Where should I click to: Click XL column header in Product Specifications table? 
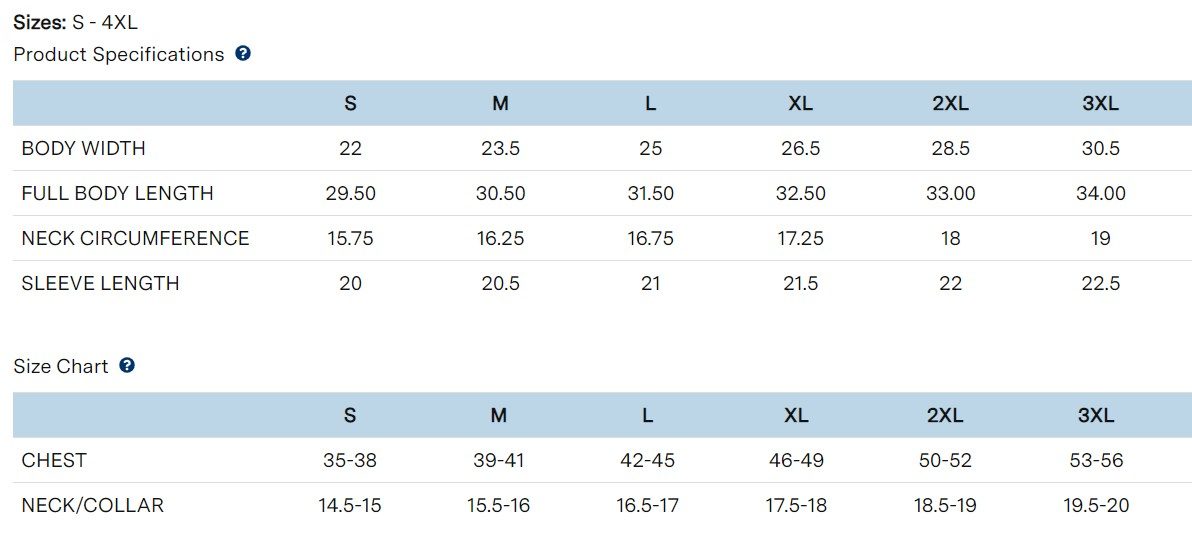[800, 103]
